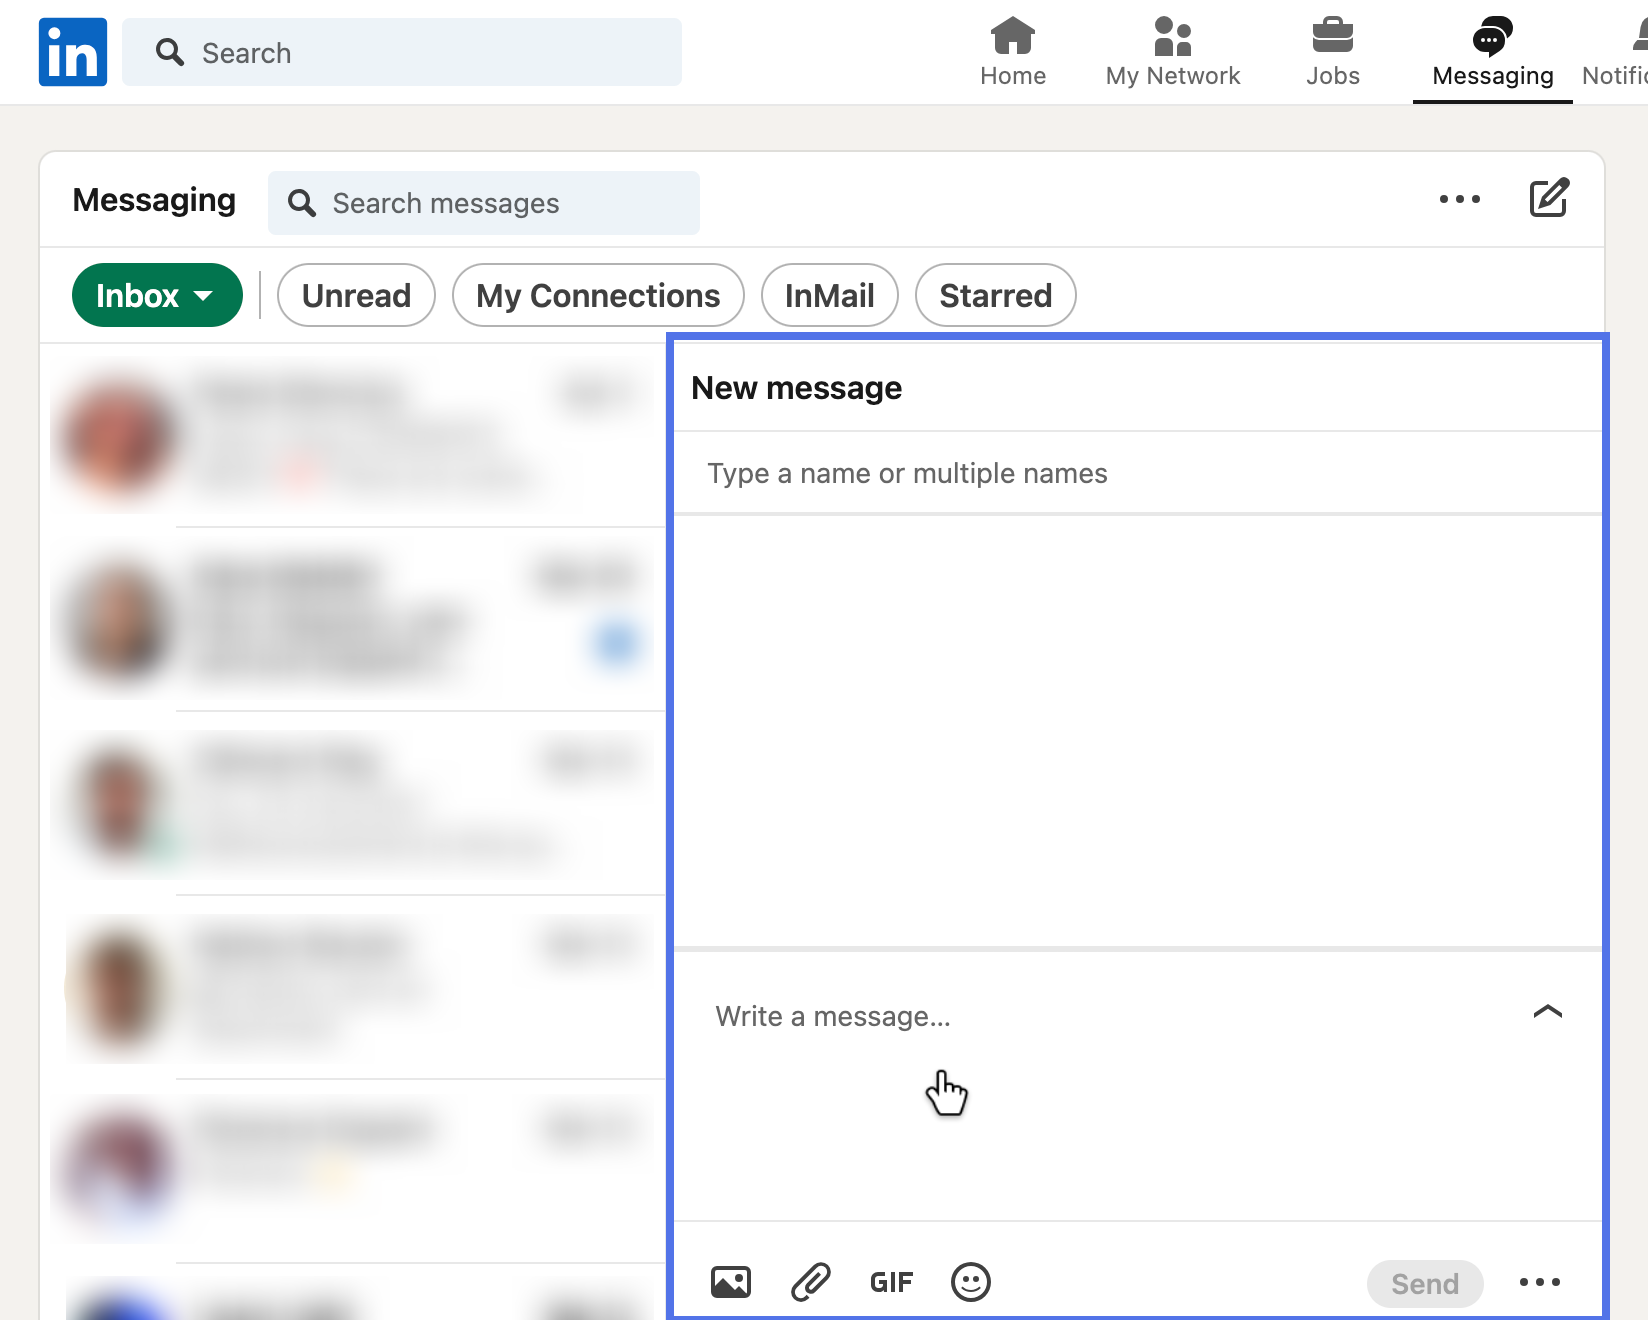This screenshot has height=1320, width=1648.
Task: Click the Type a name recipient field
Action: (x=908, y=473)
